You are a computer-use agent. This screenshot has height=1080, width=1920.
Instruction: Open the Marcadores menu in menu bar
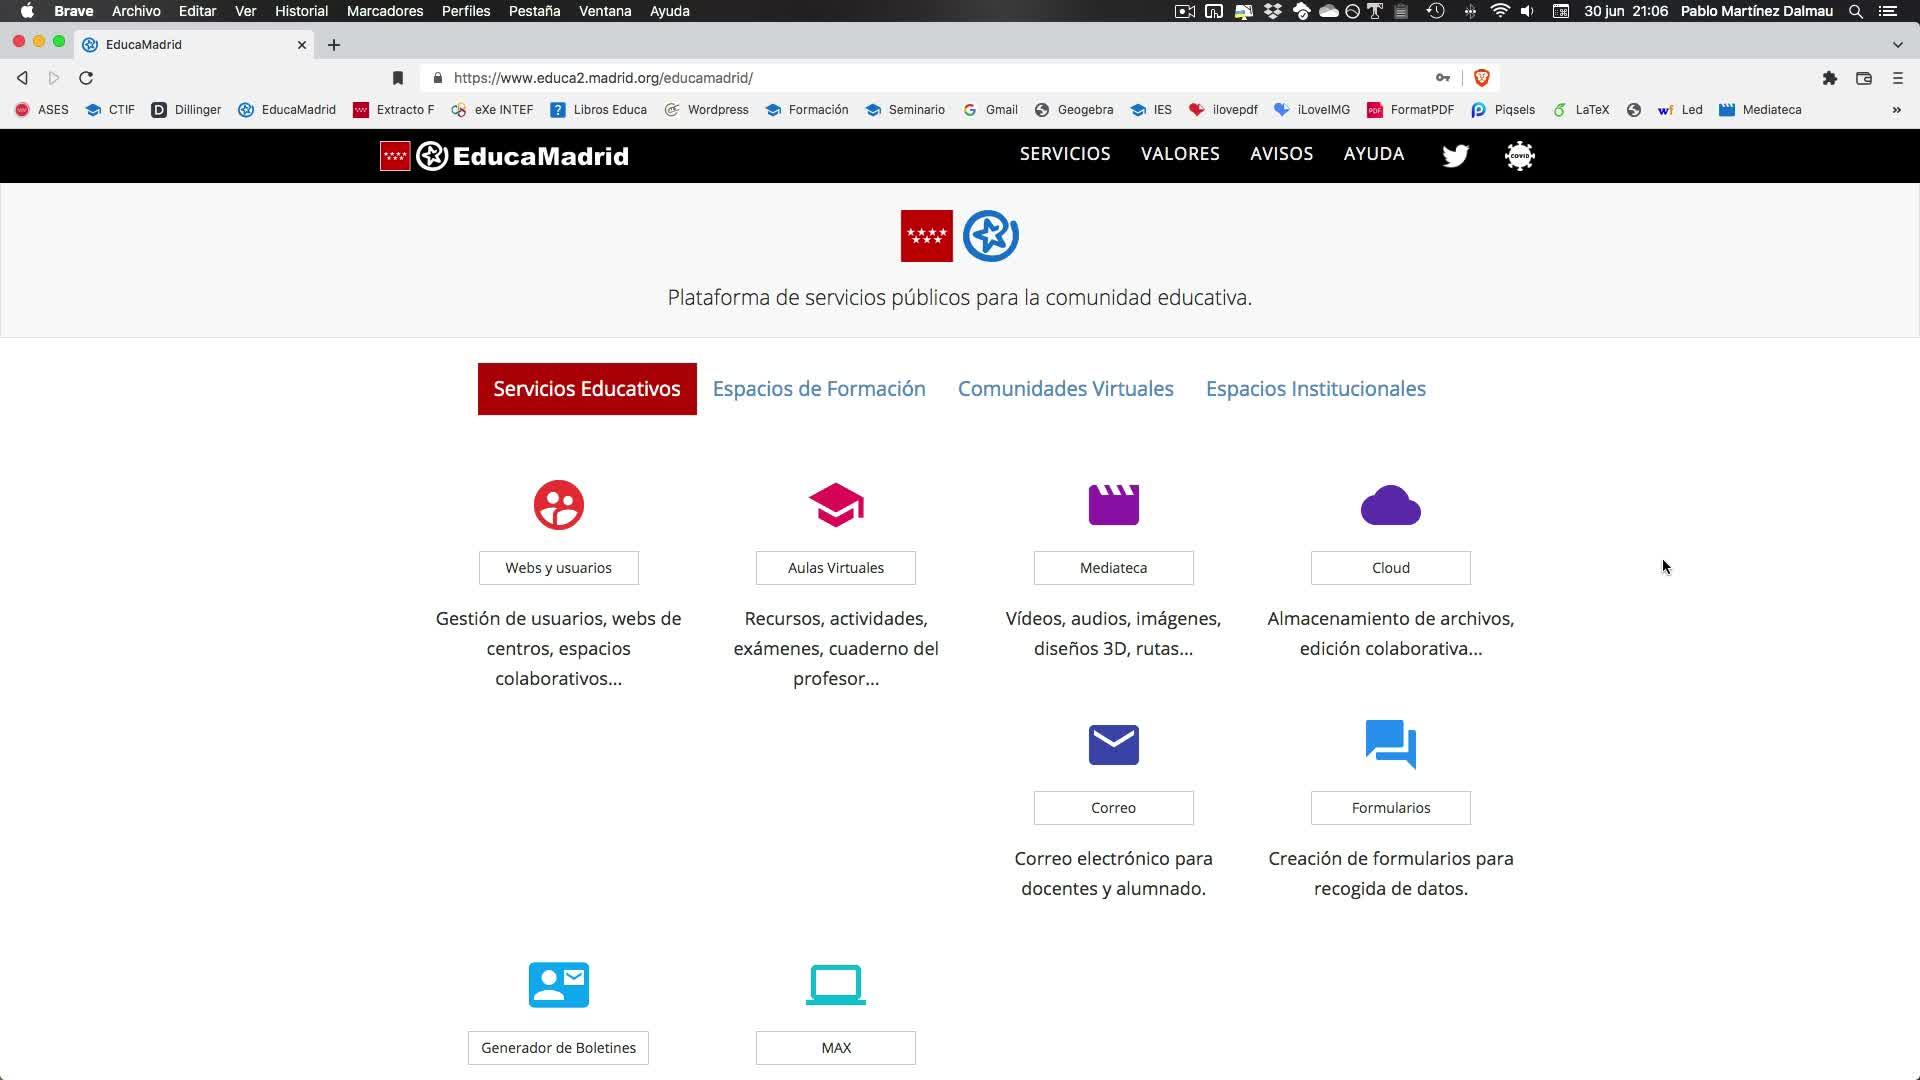pos(384,11)
